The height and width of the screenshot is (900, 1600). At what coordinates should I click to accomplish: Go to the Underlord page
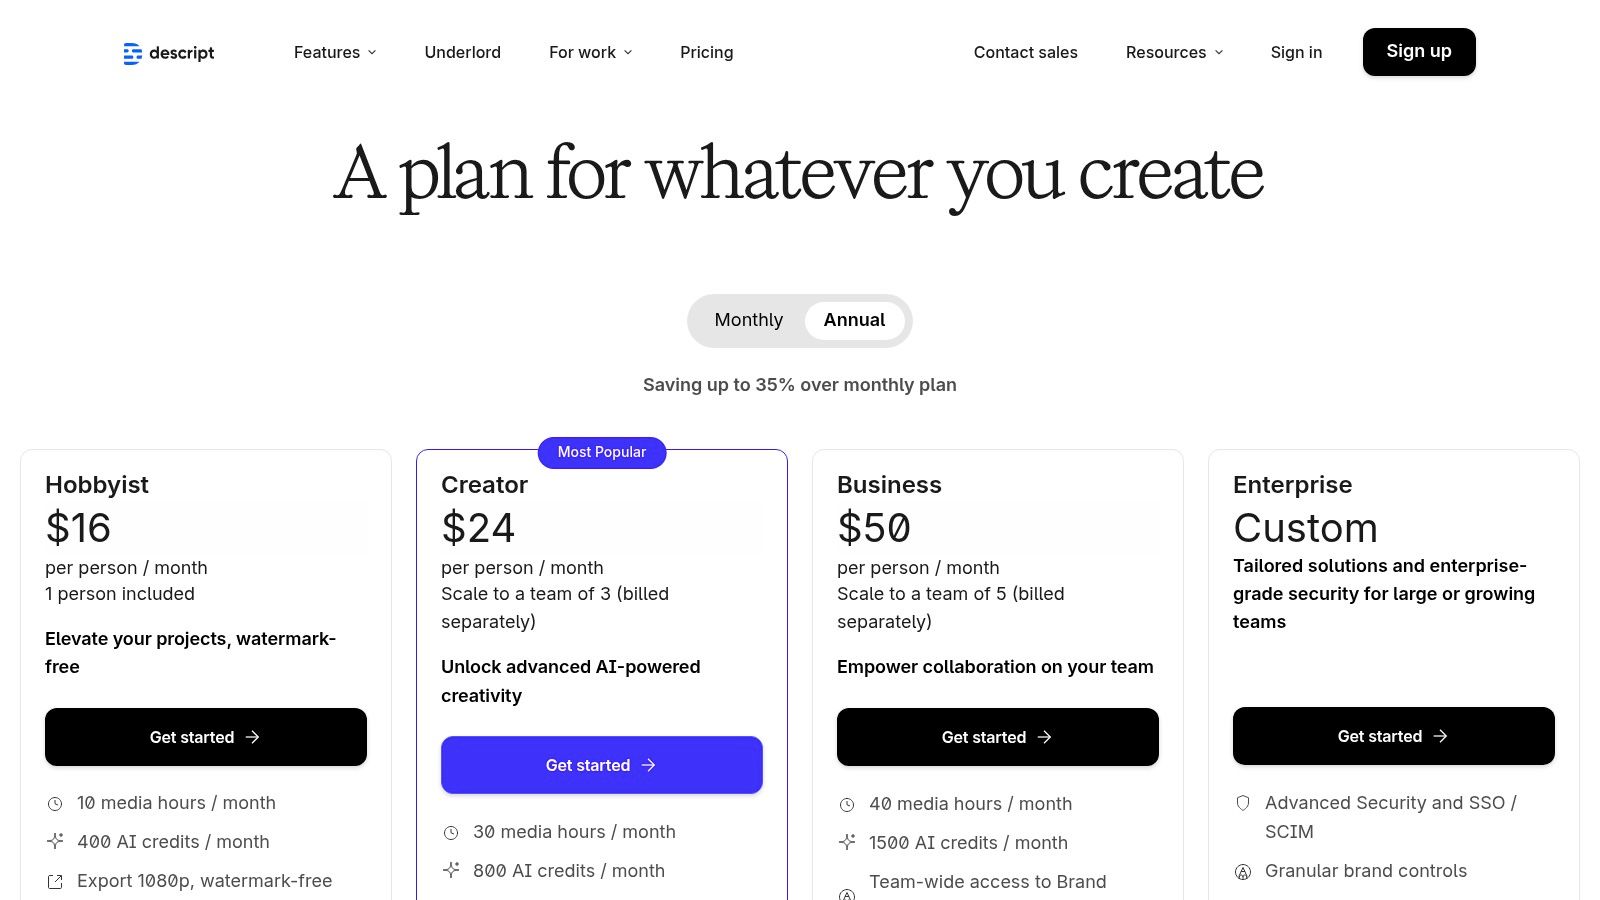tap(462, 52)
